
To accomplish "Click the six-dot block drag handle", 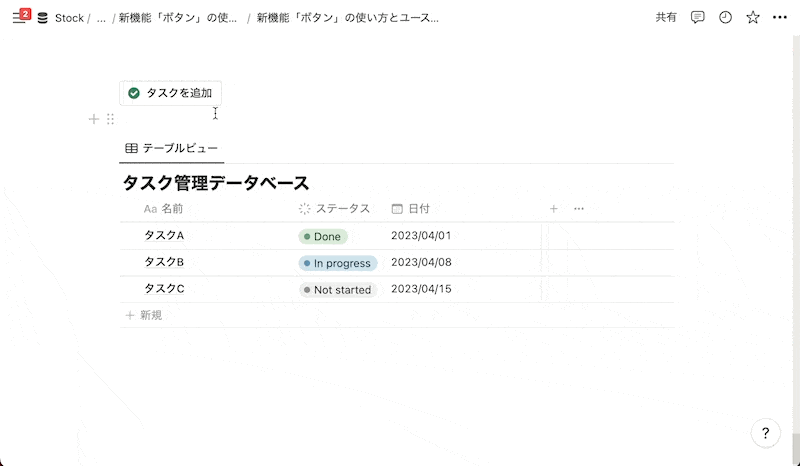I will (110, 119).
